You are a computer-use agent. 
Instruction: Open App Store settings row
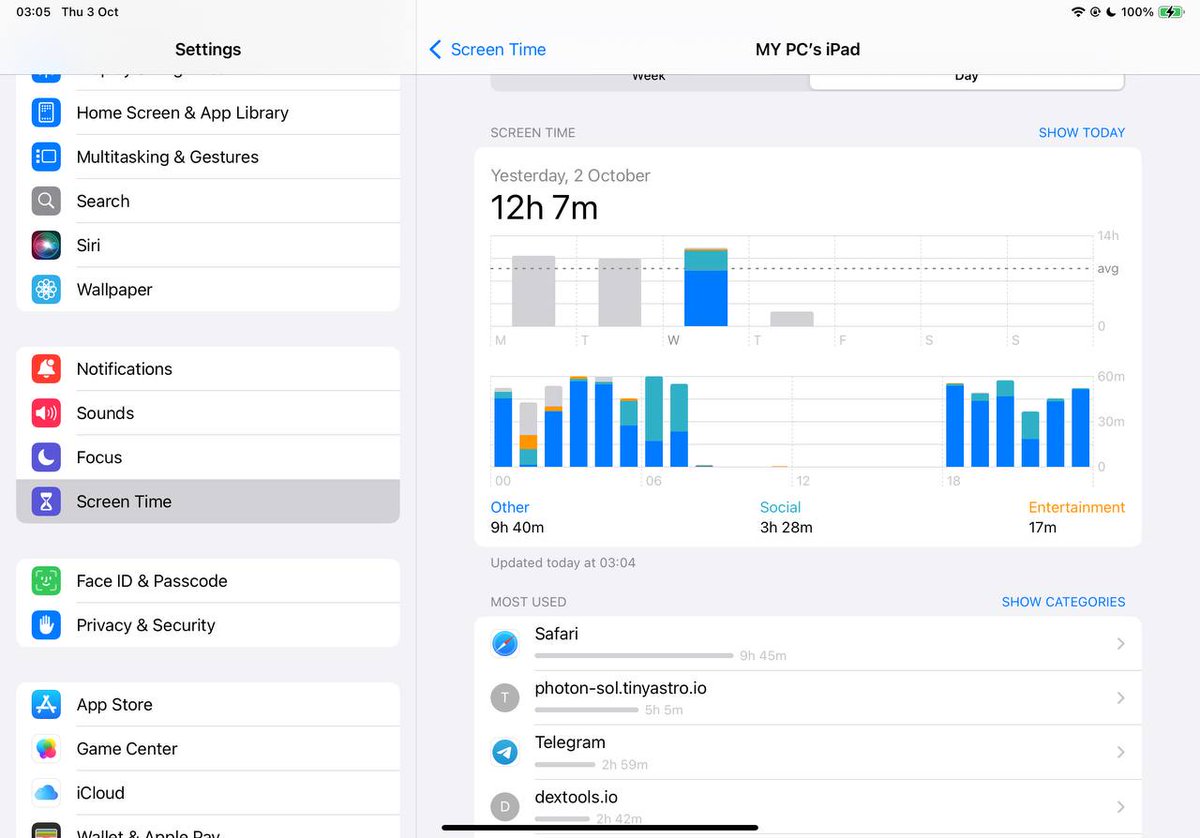coord(208,705)
